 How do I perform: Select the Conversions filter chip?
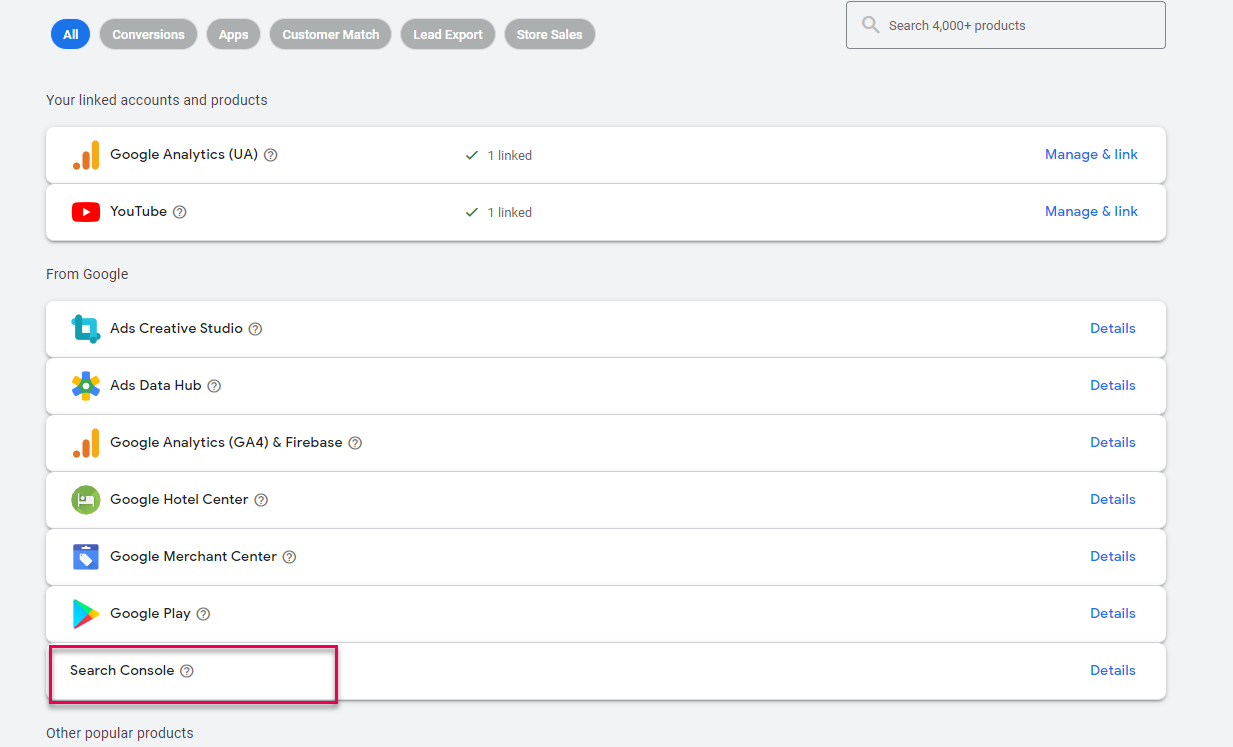coord(148,33)
